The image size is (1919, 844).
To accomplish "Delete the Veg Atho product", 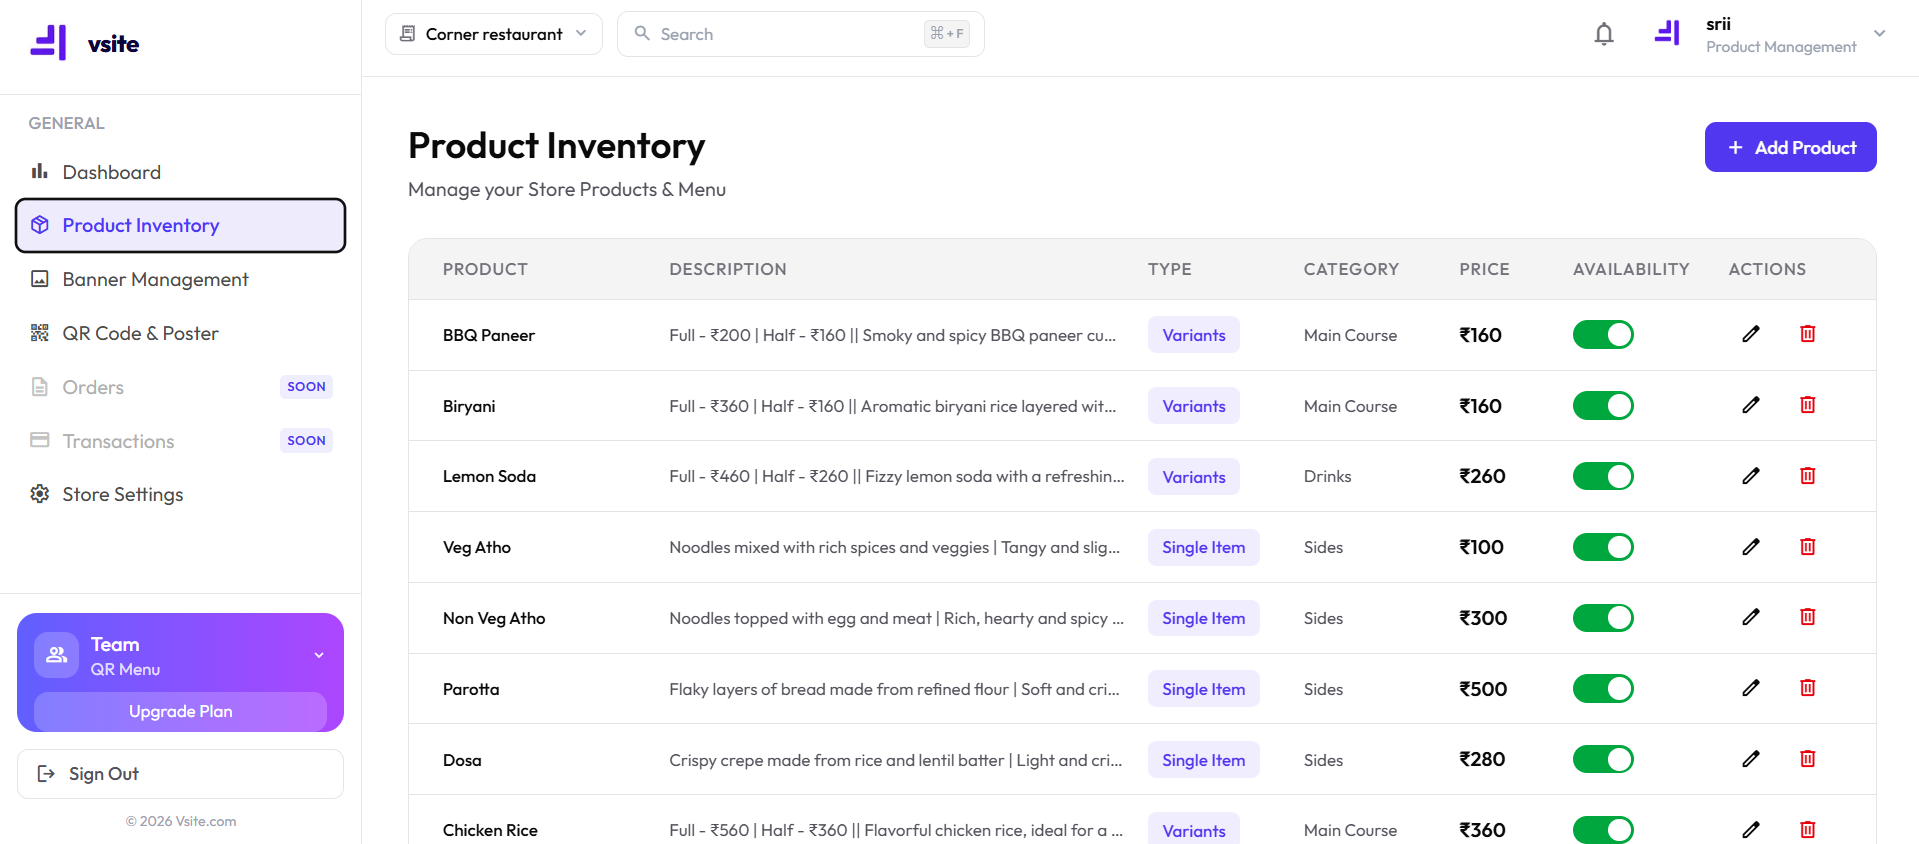I will [x=1808, y=547].
